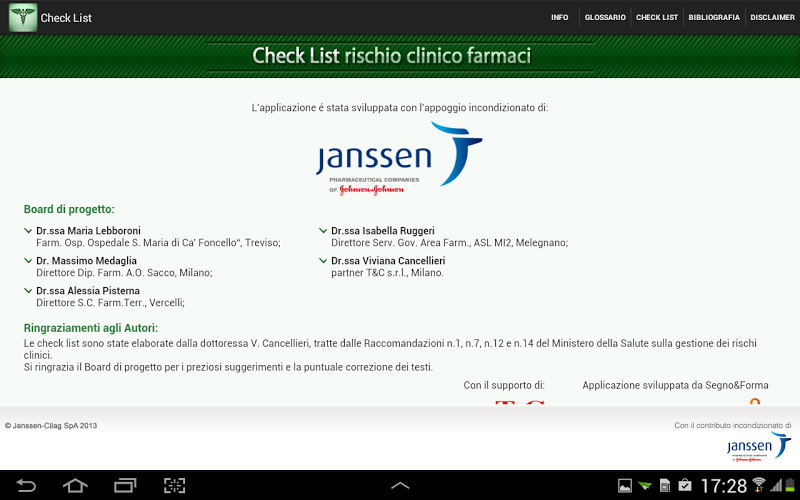Tap 'Direttore S.C. Farm.Terr., Vercelli' line
Image resolution: width=800 pixels, height=500 pixels.
(110, 303)
